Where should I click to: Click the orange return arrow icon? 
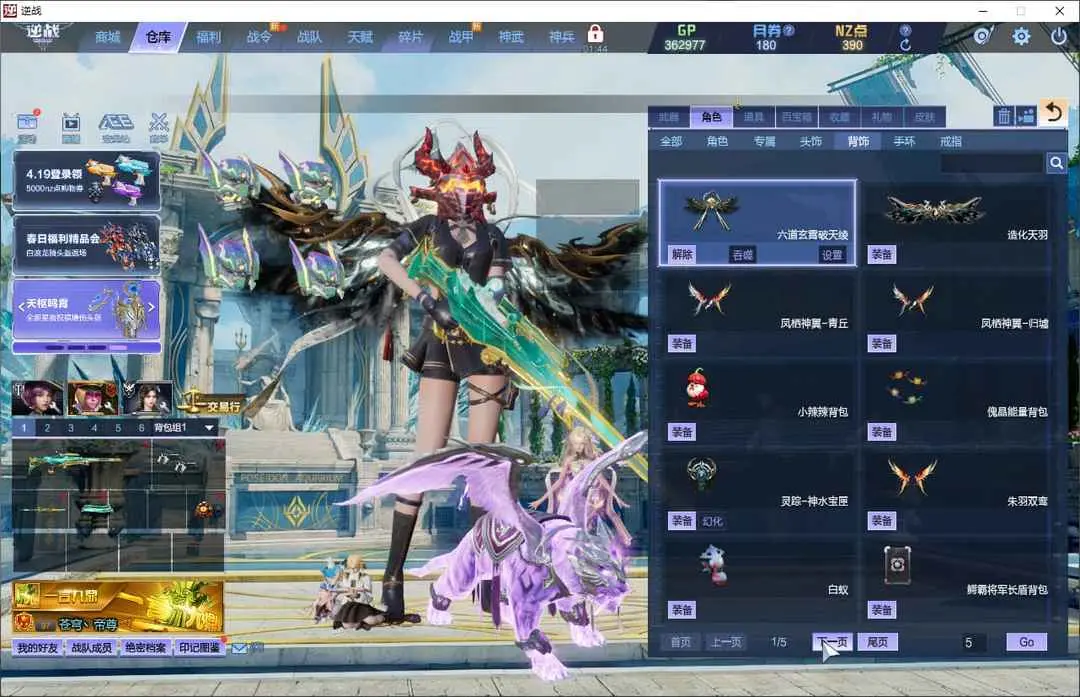pyautogui.click(x=1051, y=113)
